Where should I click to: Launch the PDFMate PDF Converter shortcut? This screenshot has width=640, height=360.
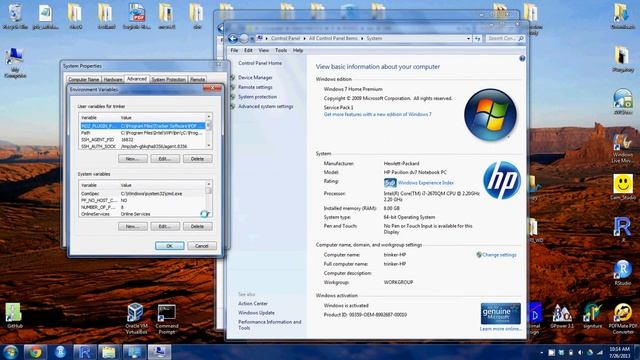click(623, 318)
